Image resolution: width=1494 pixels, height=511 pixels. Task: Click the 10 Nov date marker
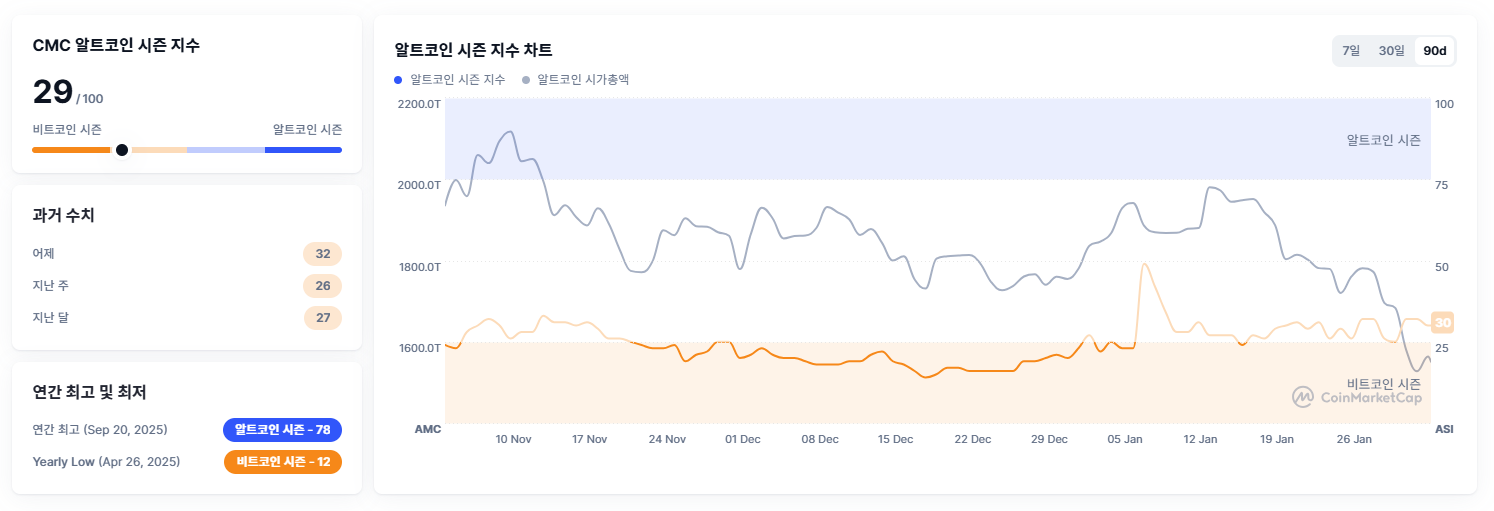(x=513, y=439)
